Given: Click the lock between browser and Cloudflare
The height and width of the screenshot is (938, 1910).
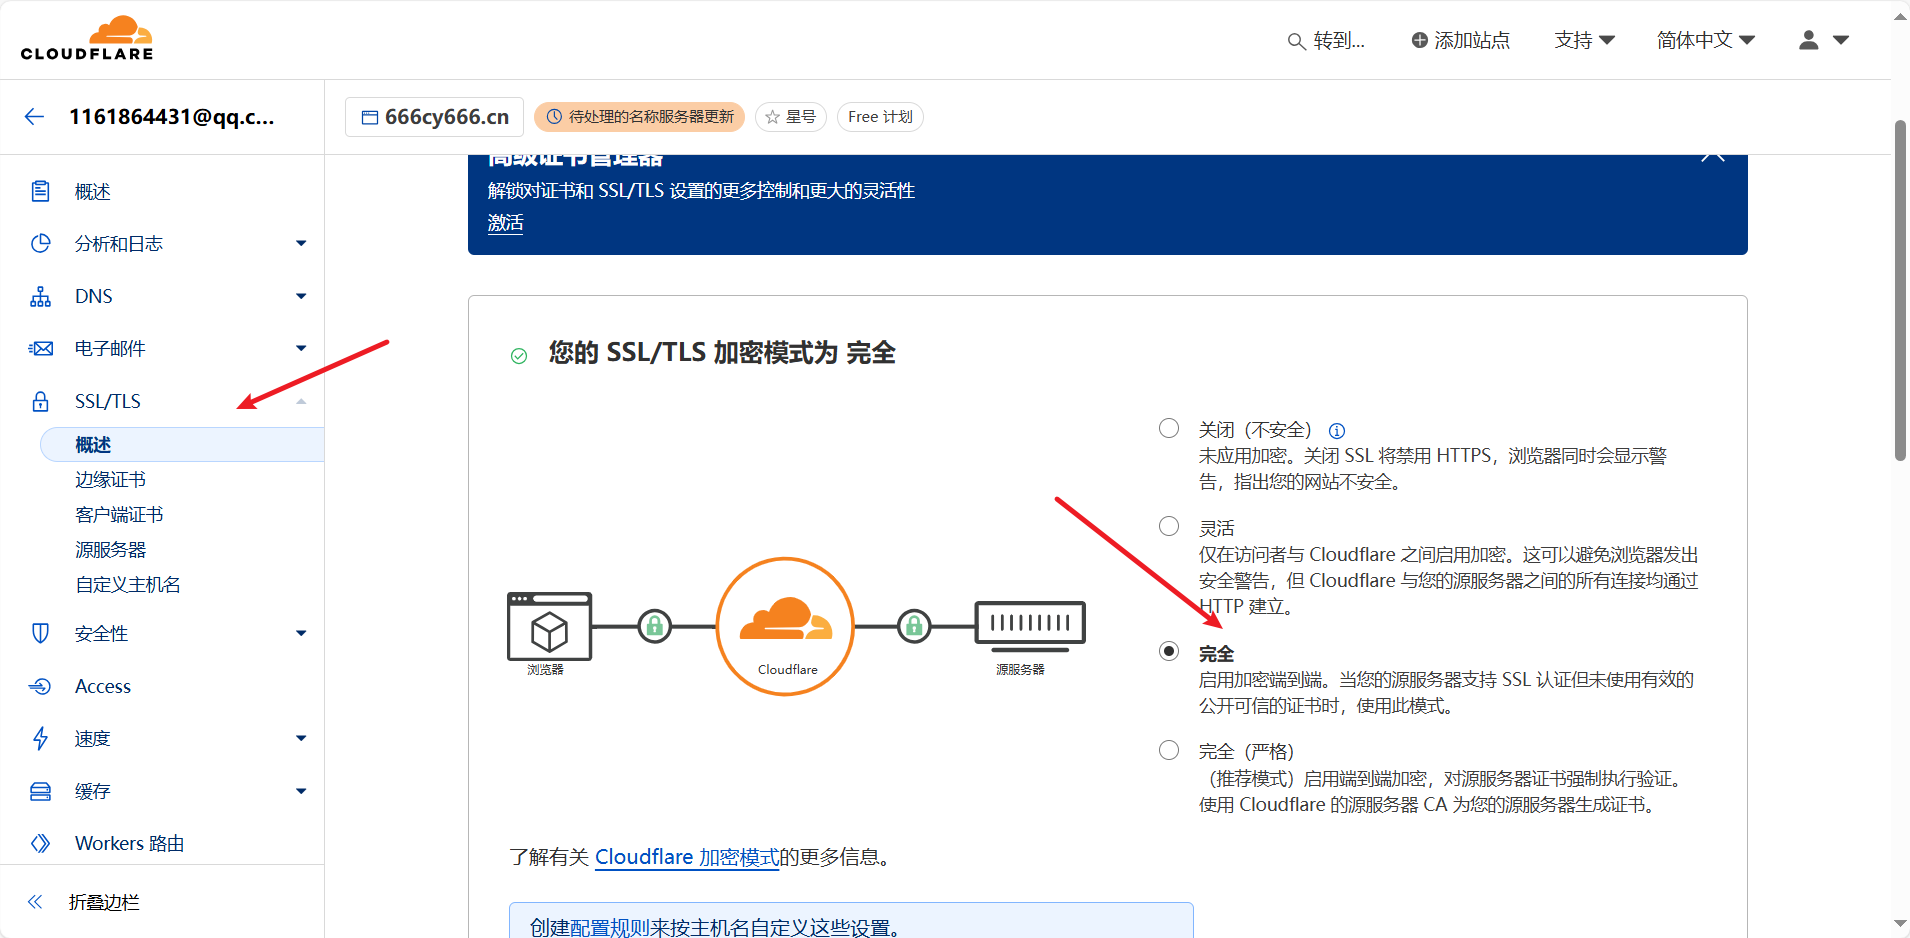Looking at the screenshot, I should (654, 626).
